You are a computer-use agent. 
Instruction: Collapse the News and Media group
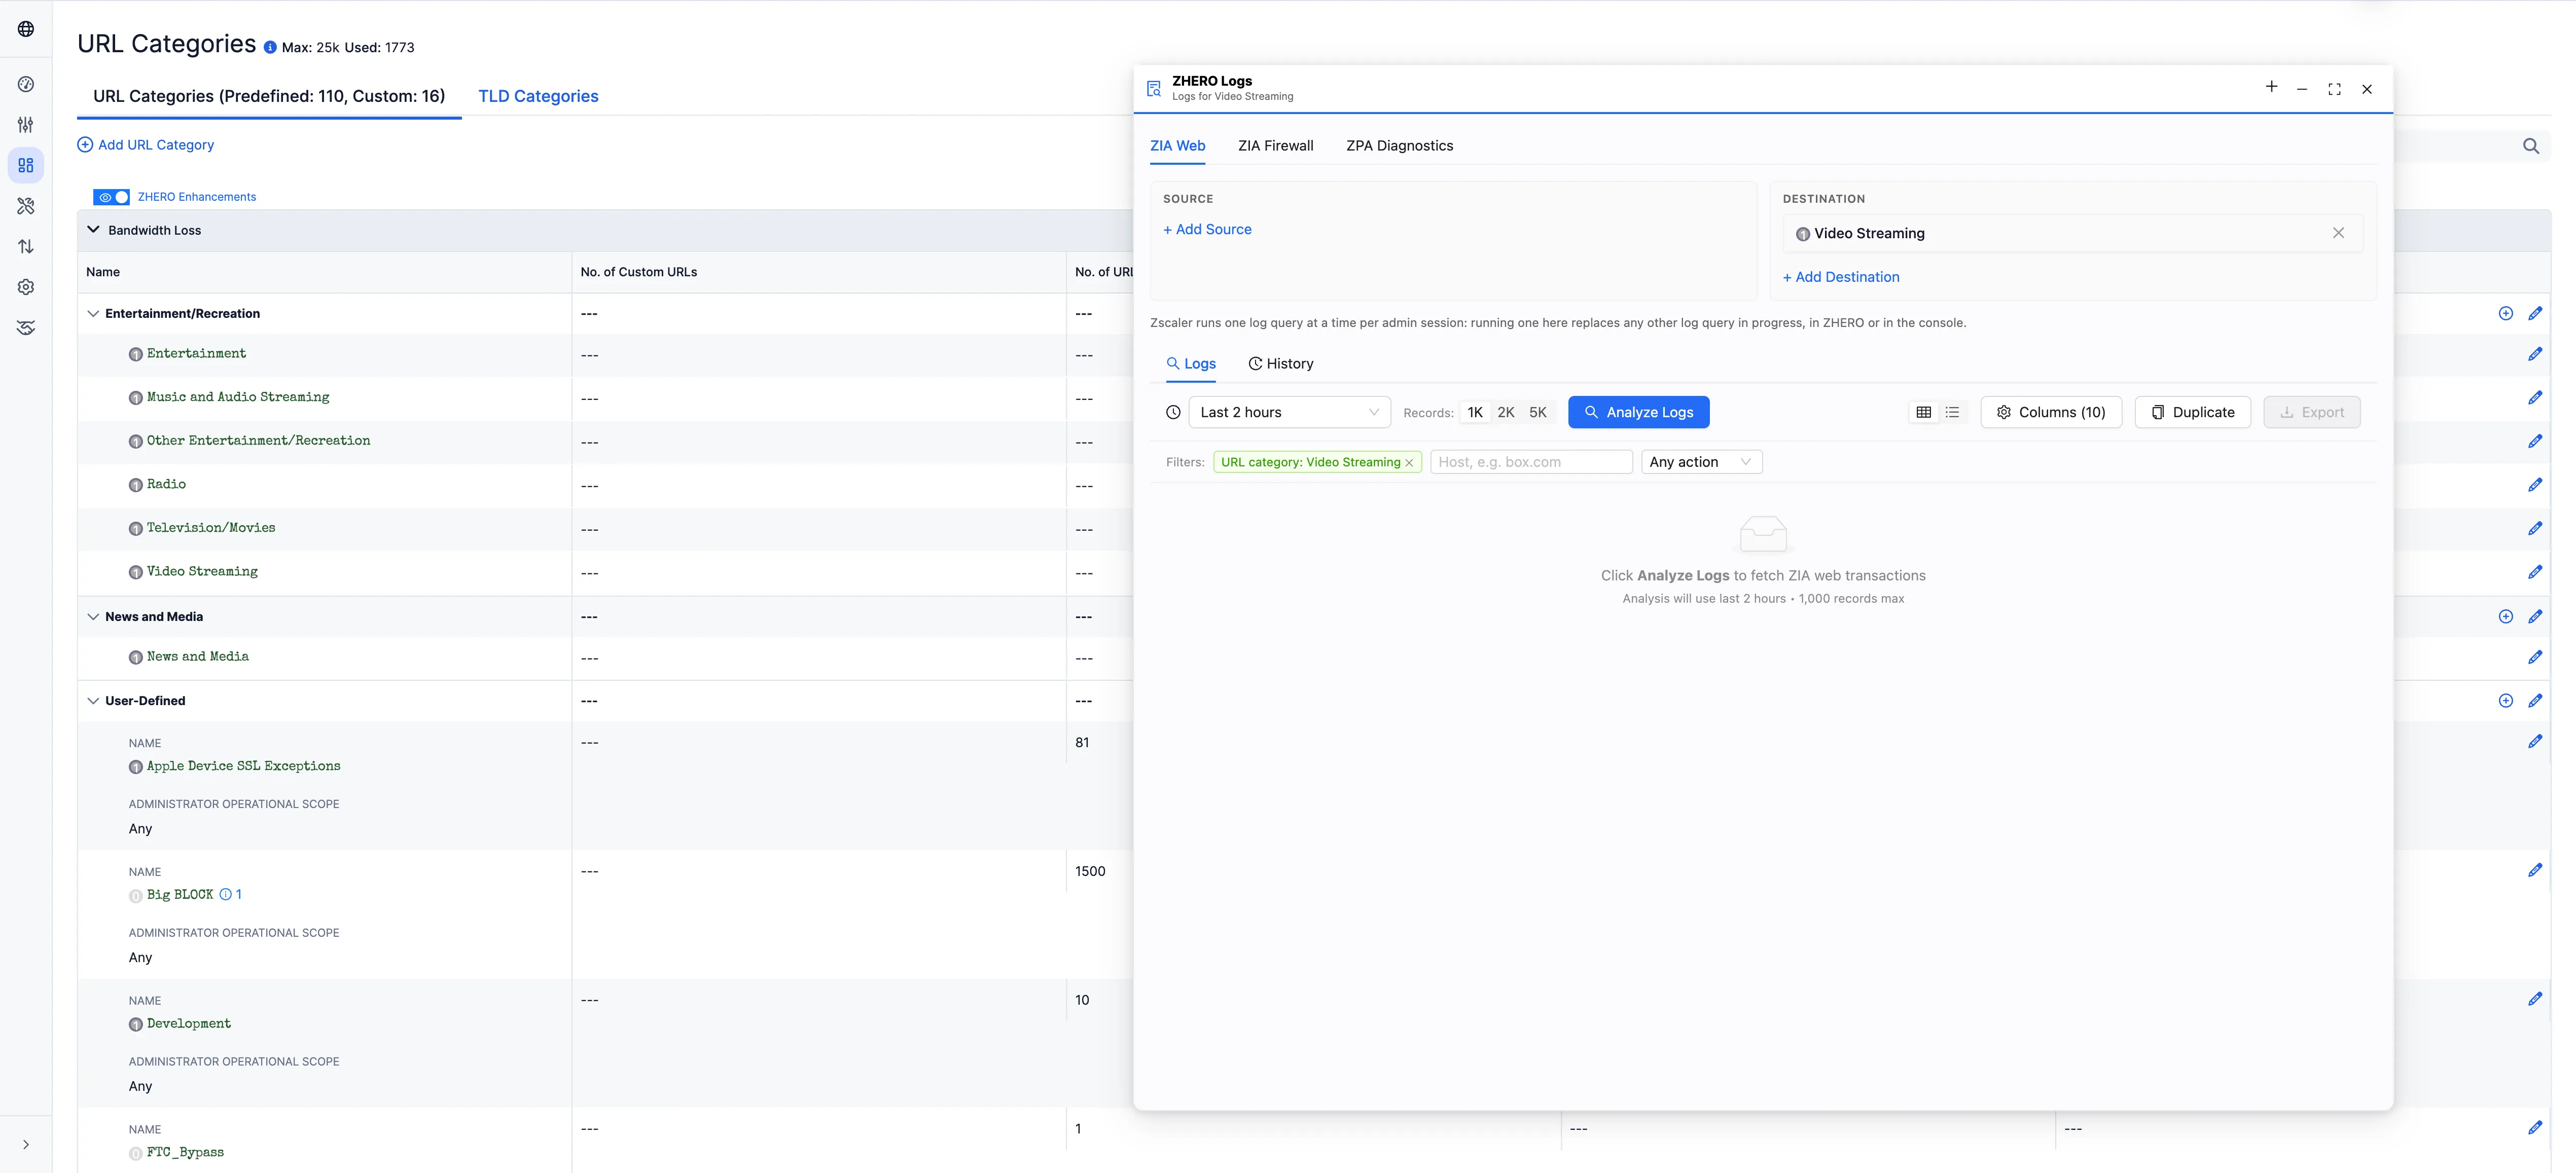(93, 617)
